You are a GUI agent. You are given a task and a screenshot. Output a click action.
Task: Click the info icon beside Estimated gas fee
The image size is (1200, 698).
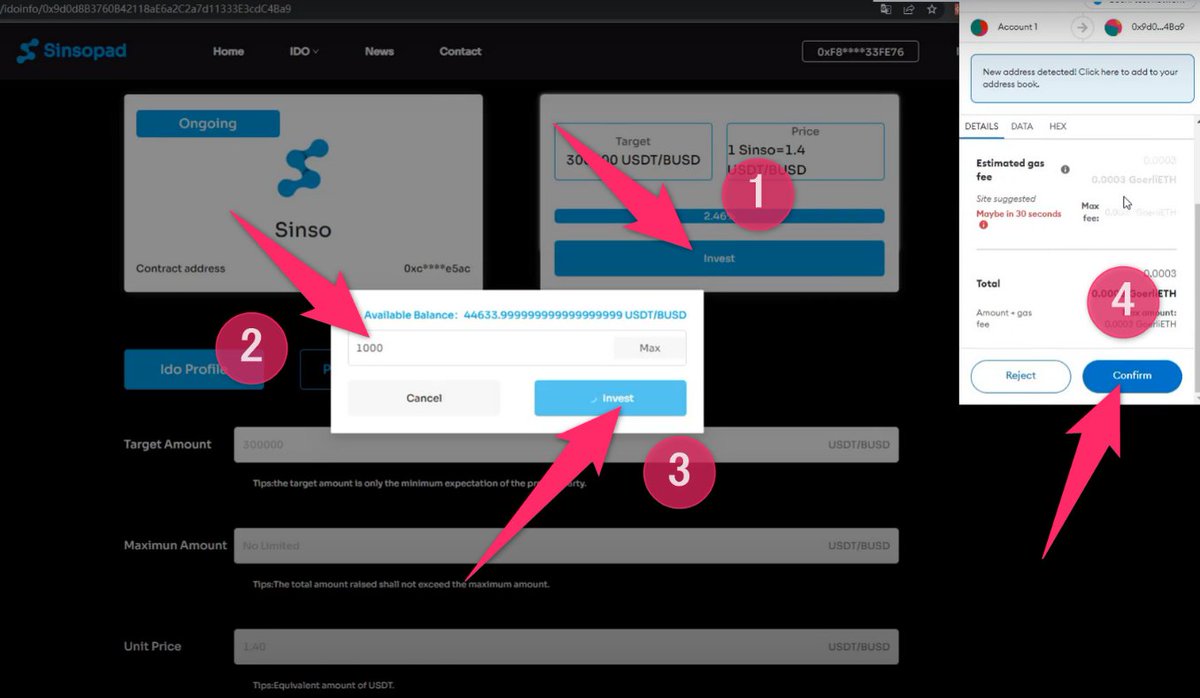click(x=1065, y=169)
